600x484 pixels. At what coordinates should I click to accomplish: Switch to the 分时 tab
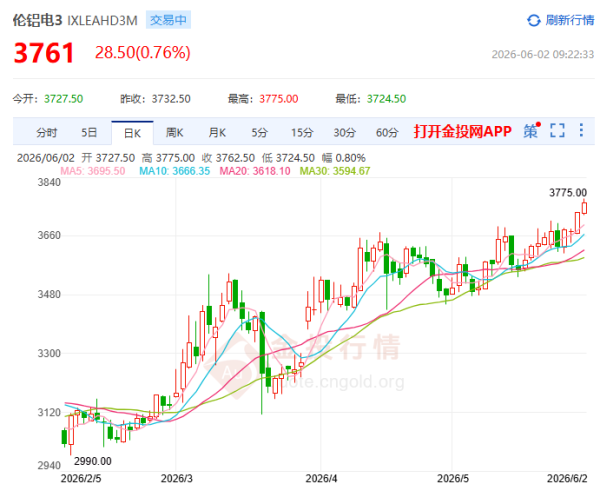[x=47, y=133]
